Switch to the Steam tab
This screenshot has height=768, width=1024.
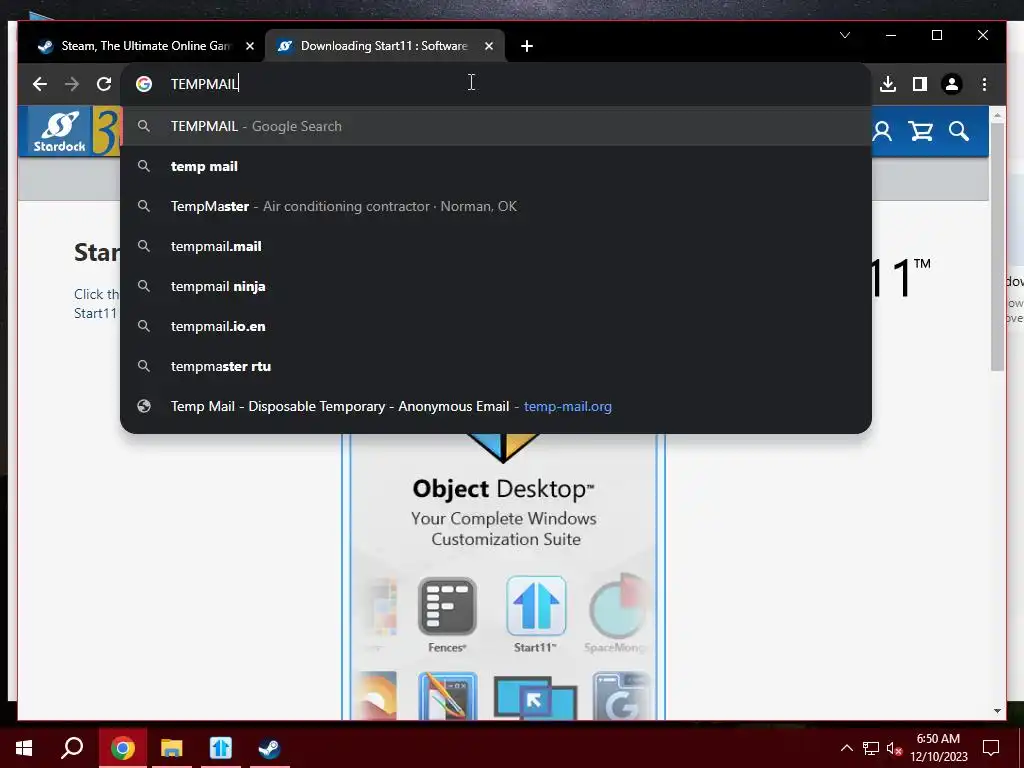tap(145, 46)
